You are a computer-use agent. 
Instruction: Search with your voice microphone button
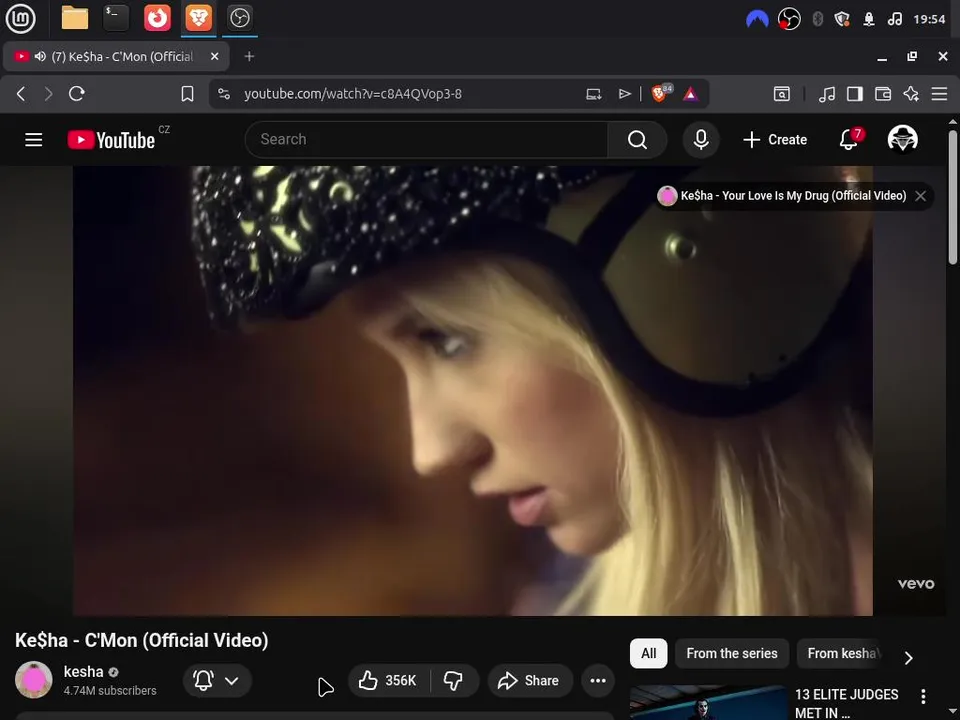click(x=701, y=140)
